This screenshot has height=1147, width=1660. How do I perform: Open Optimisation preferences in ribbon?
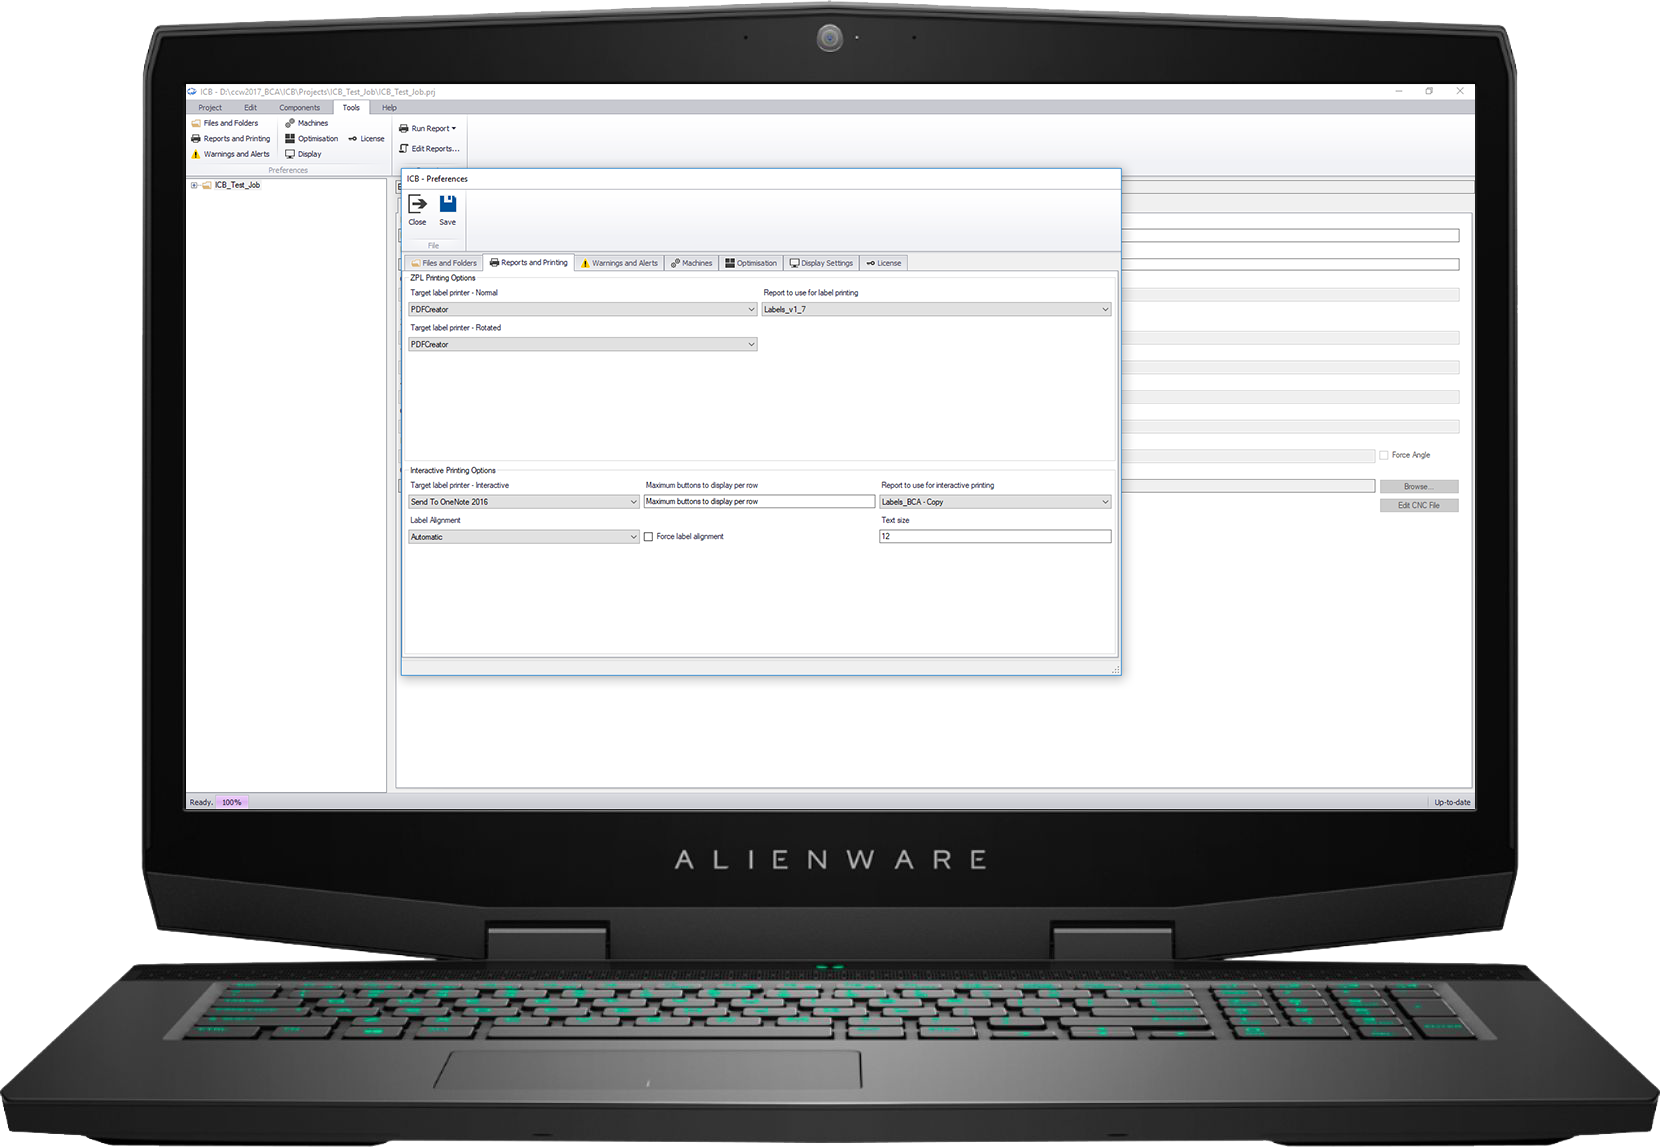312,139
